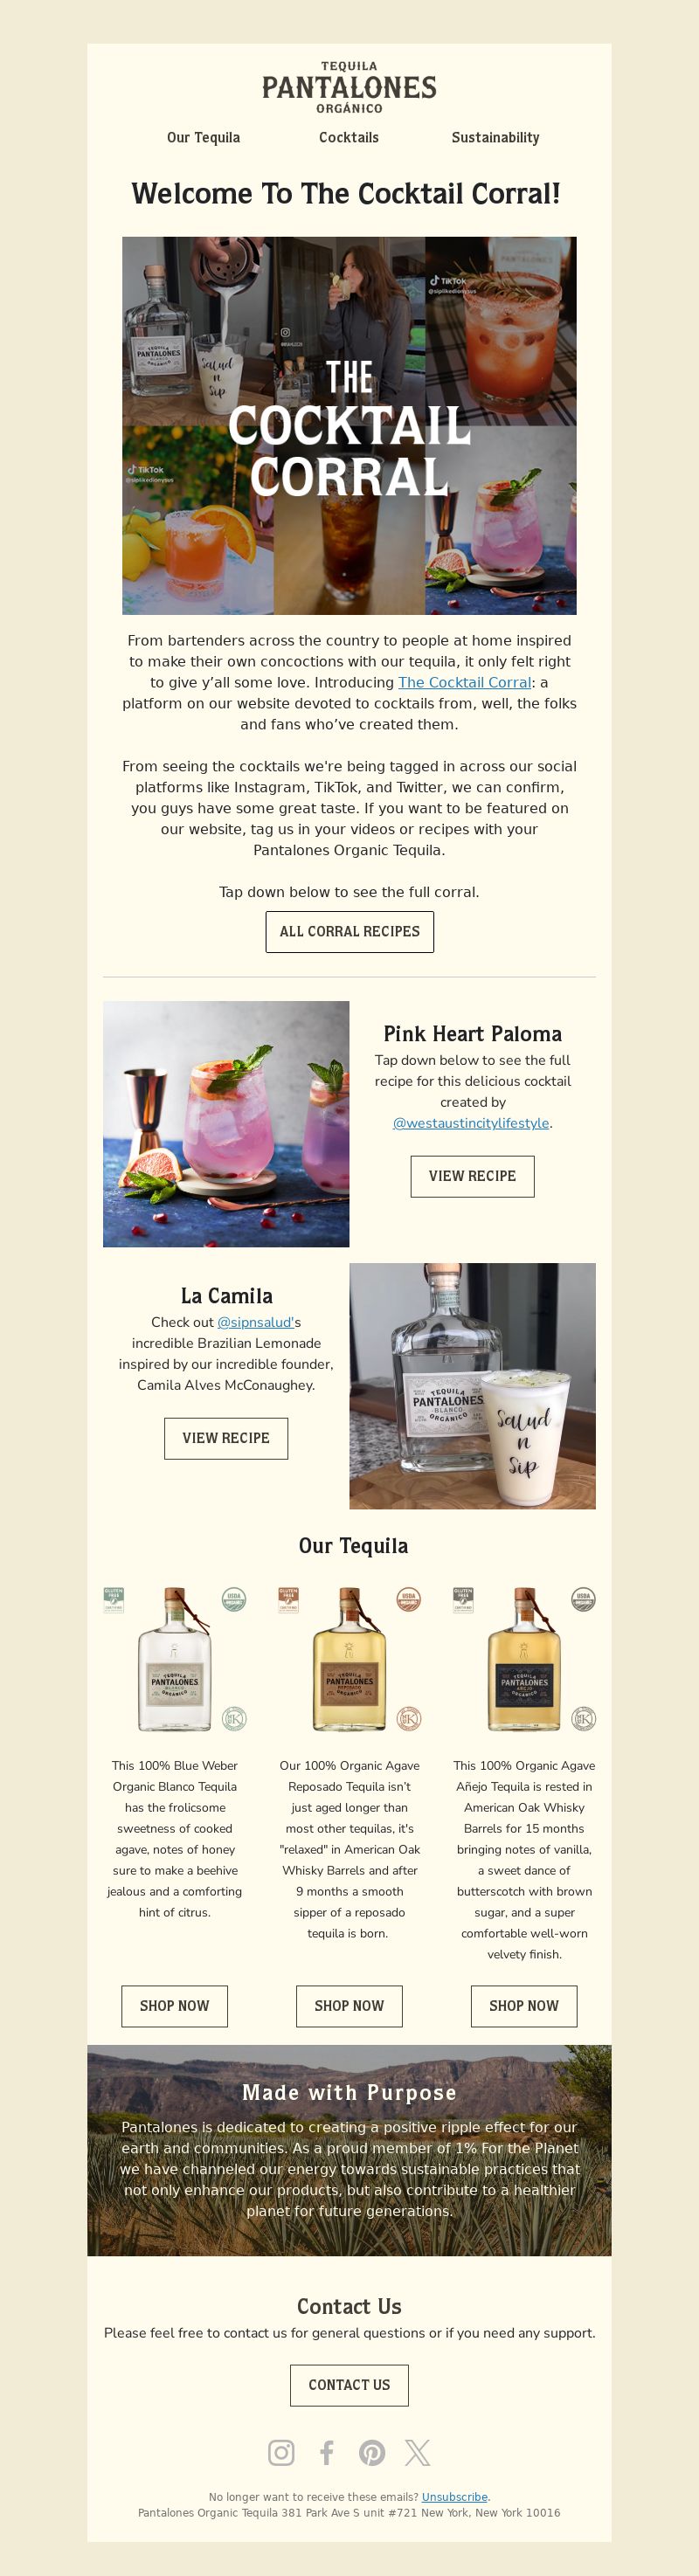The image size is (699, 2576).
Task: View recipe for La Camila
Action: (226, 1438)
